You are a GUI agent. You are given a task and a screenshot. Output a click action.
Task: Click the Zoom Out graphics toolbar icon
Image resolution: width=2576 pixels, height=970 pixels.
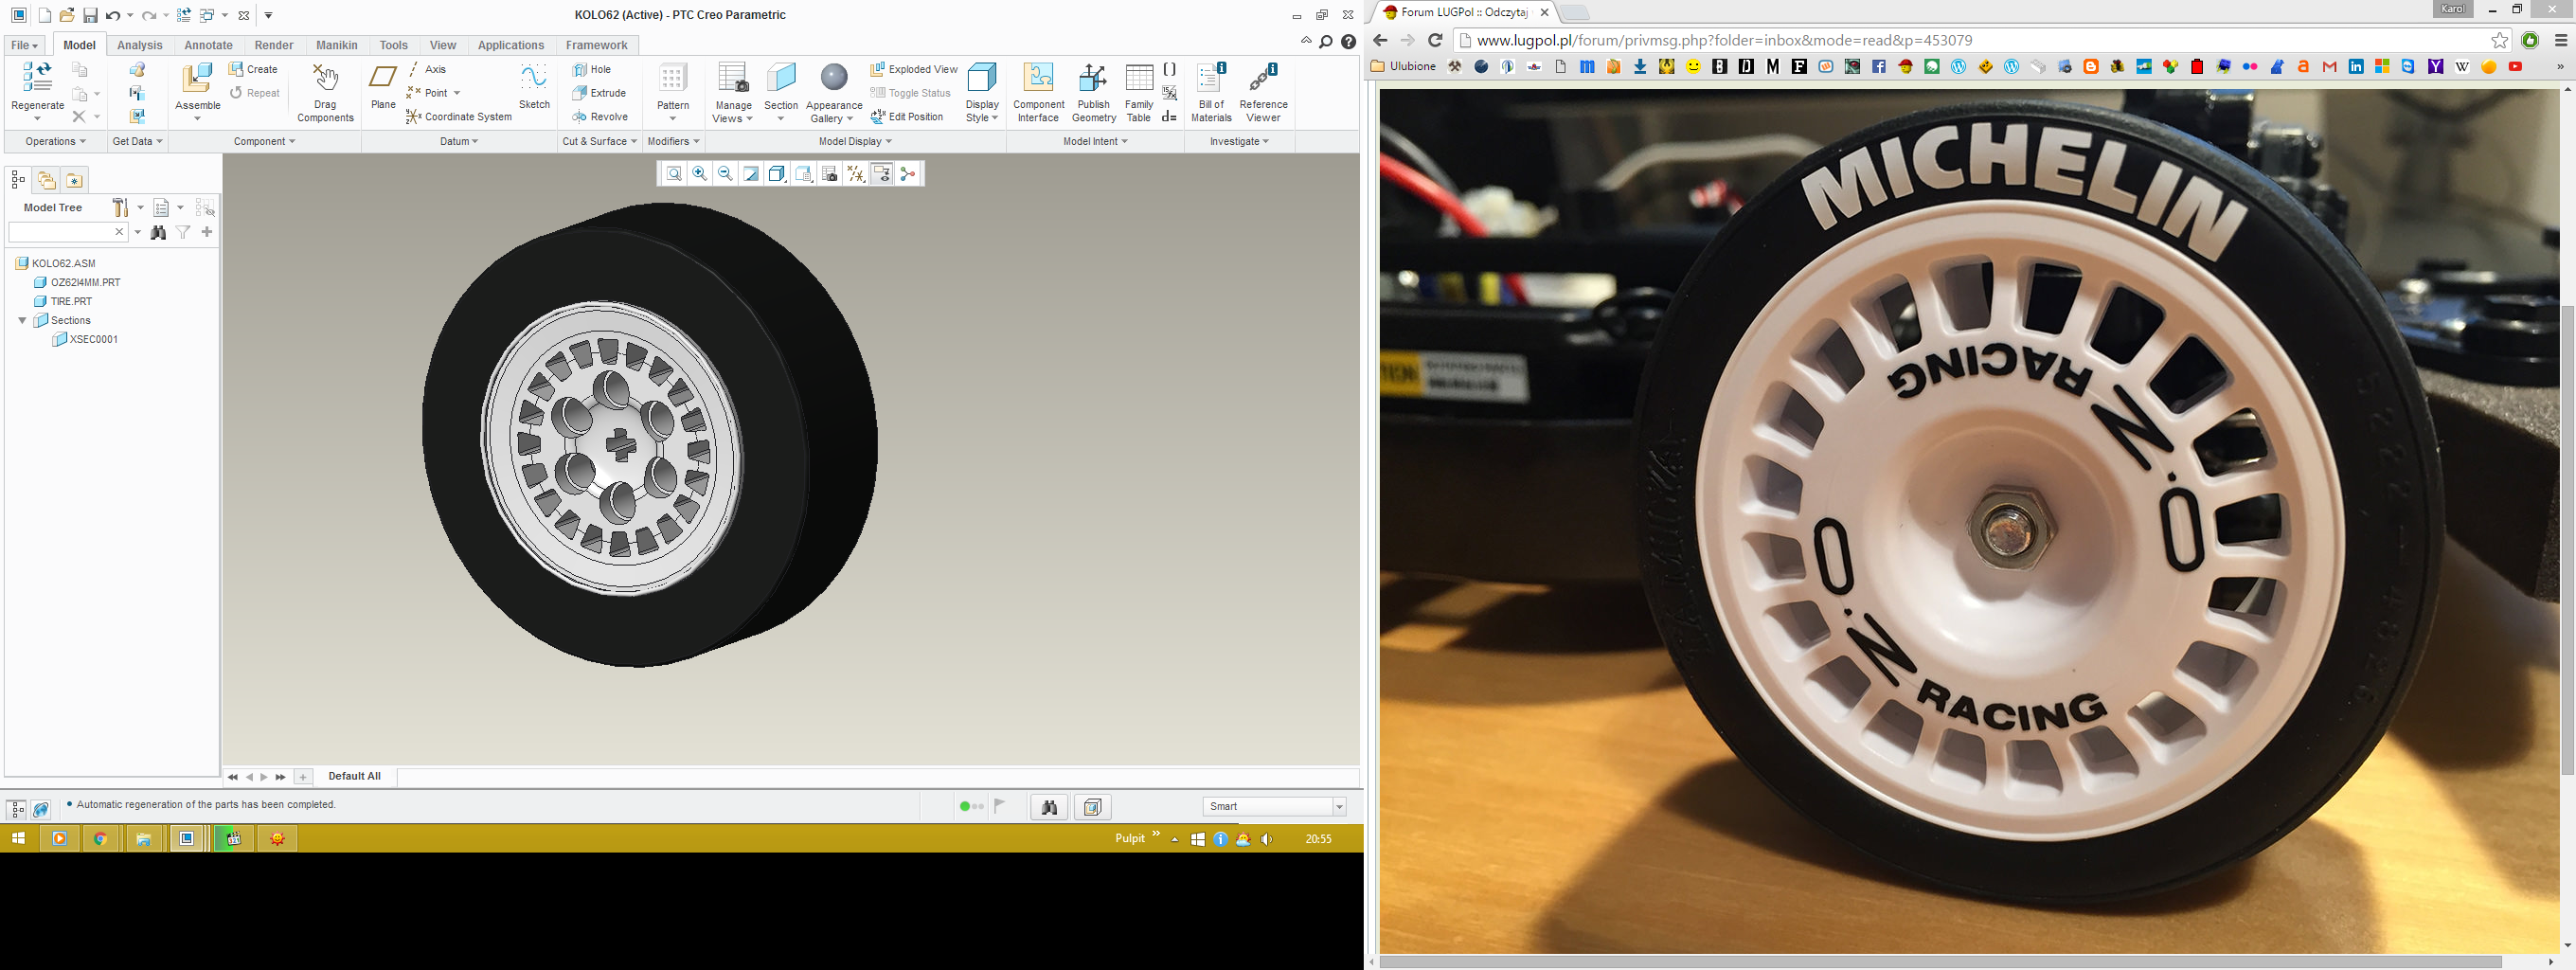pos(726,174)
